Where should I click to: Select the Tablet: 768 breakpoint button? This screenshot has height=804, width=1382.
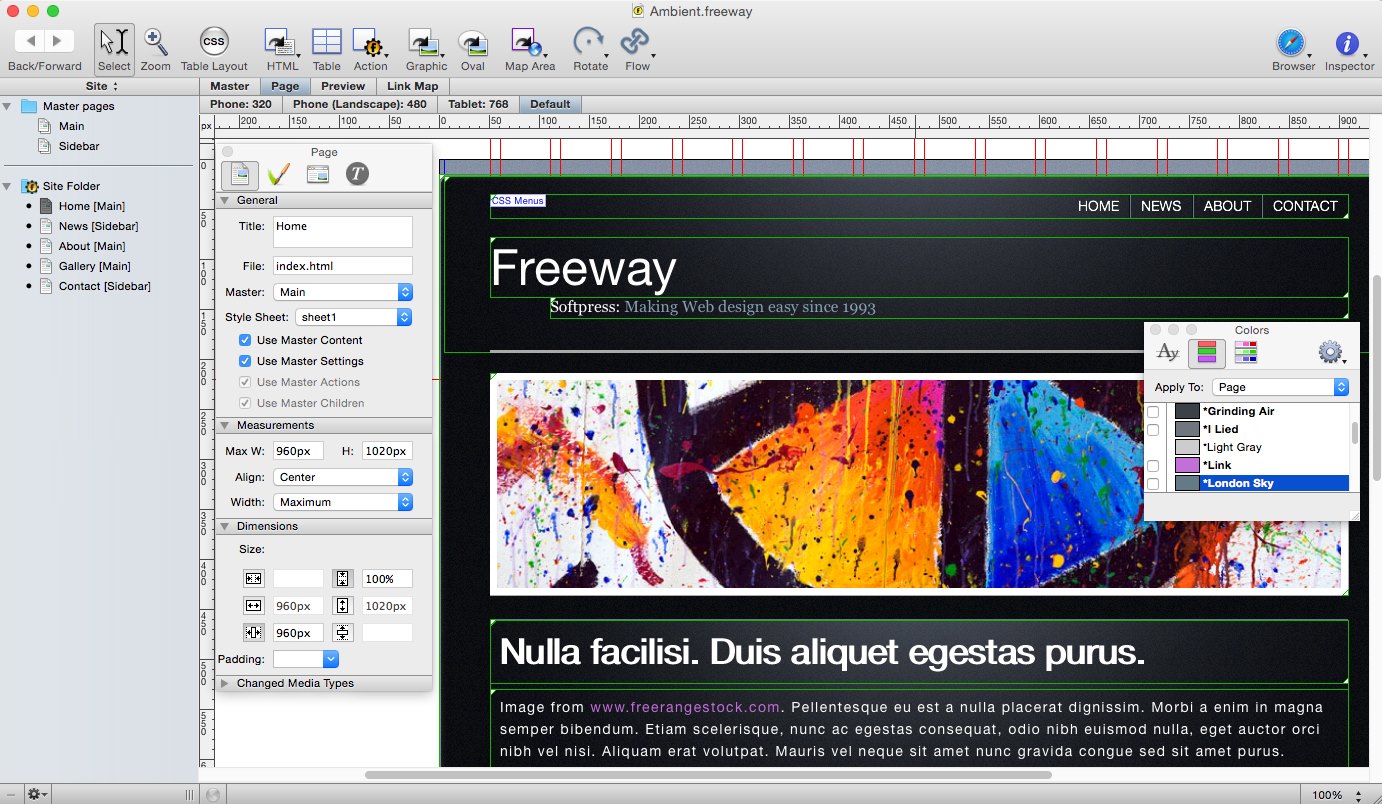[x=478, y=104]
